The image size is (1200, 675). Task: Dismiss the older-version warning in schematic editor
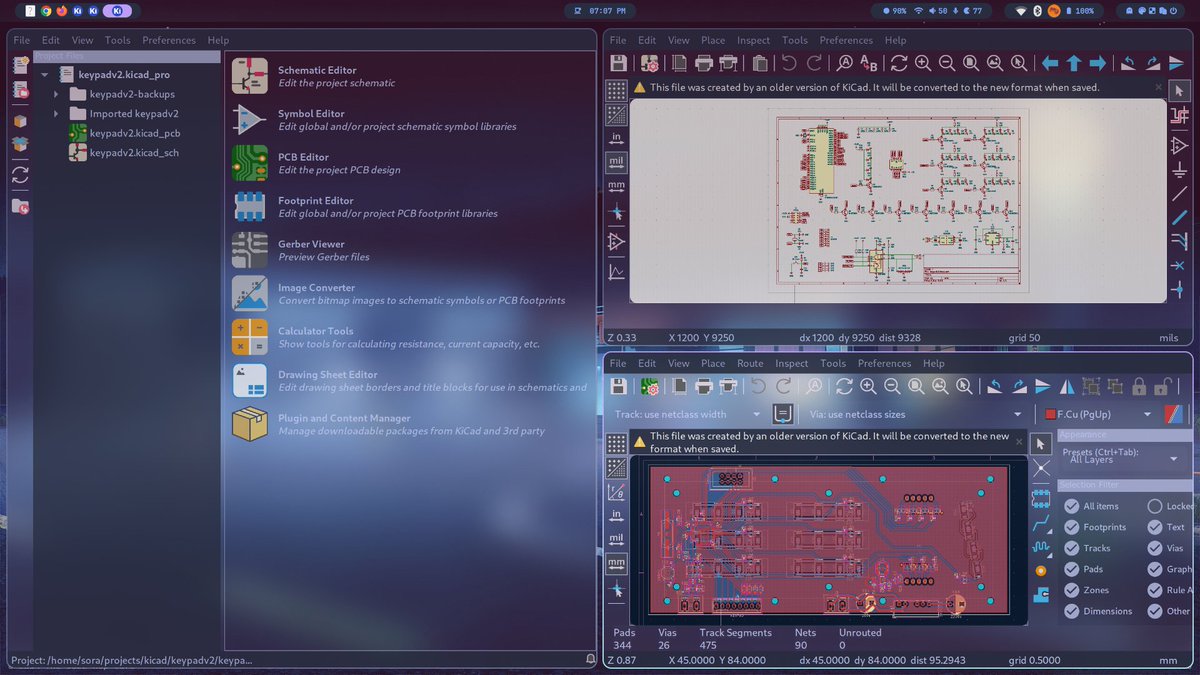pyautogui.click(x=1159, y=87)
